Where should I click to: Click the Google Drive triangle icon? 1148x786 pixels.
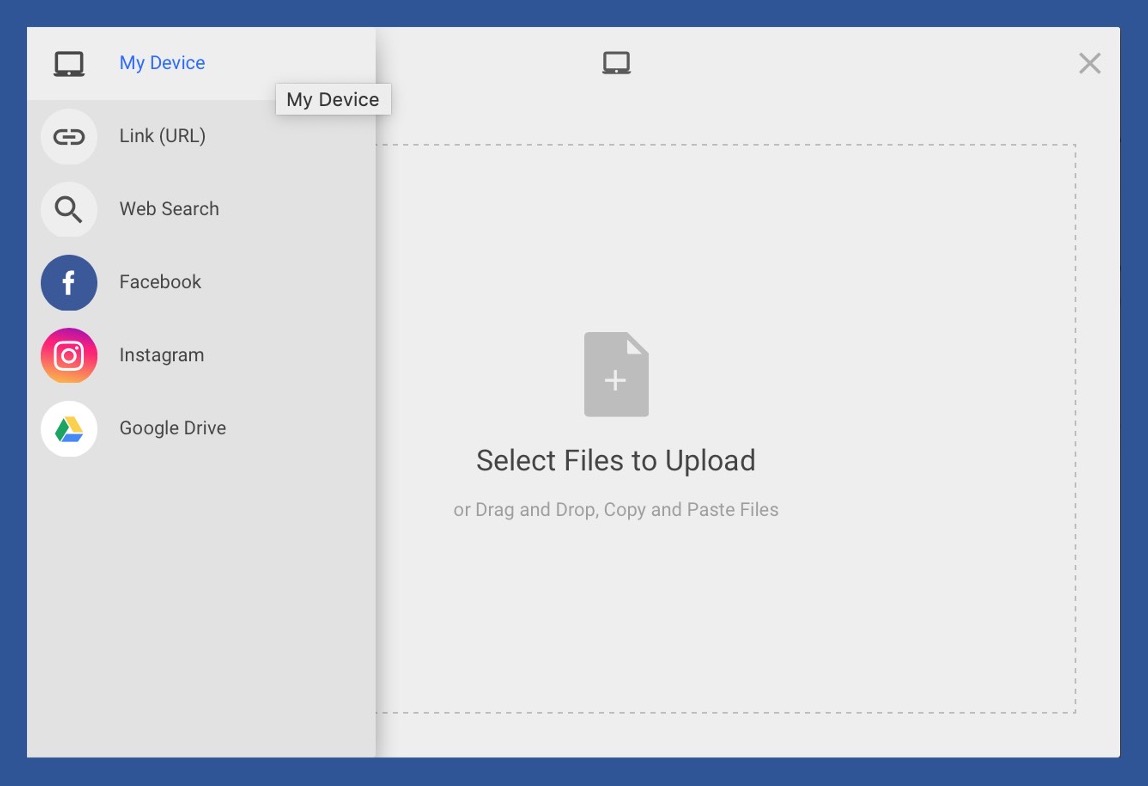click(x=69, y=429)
